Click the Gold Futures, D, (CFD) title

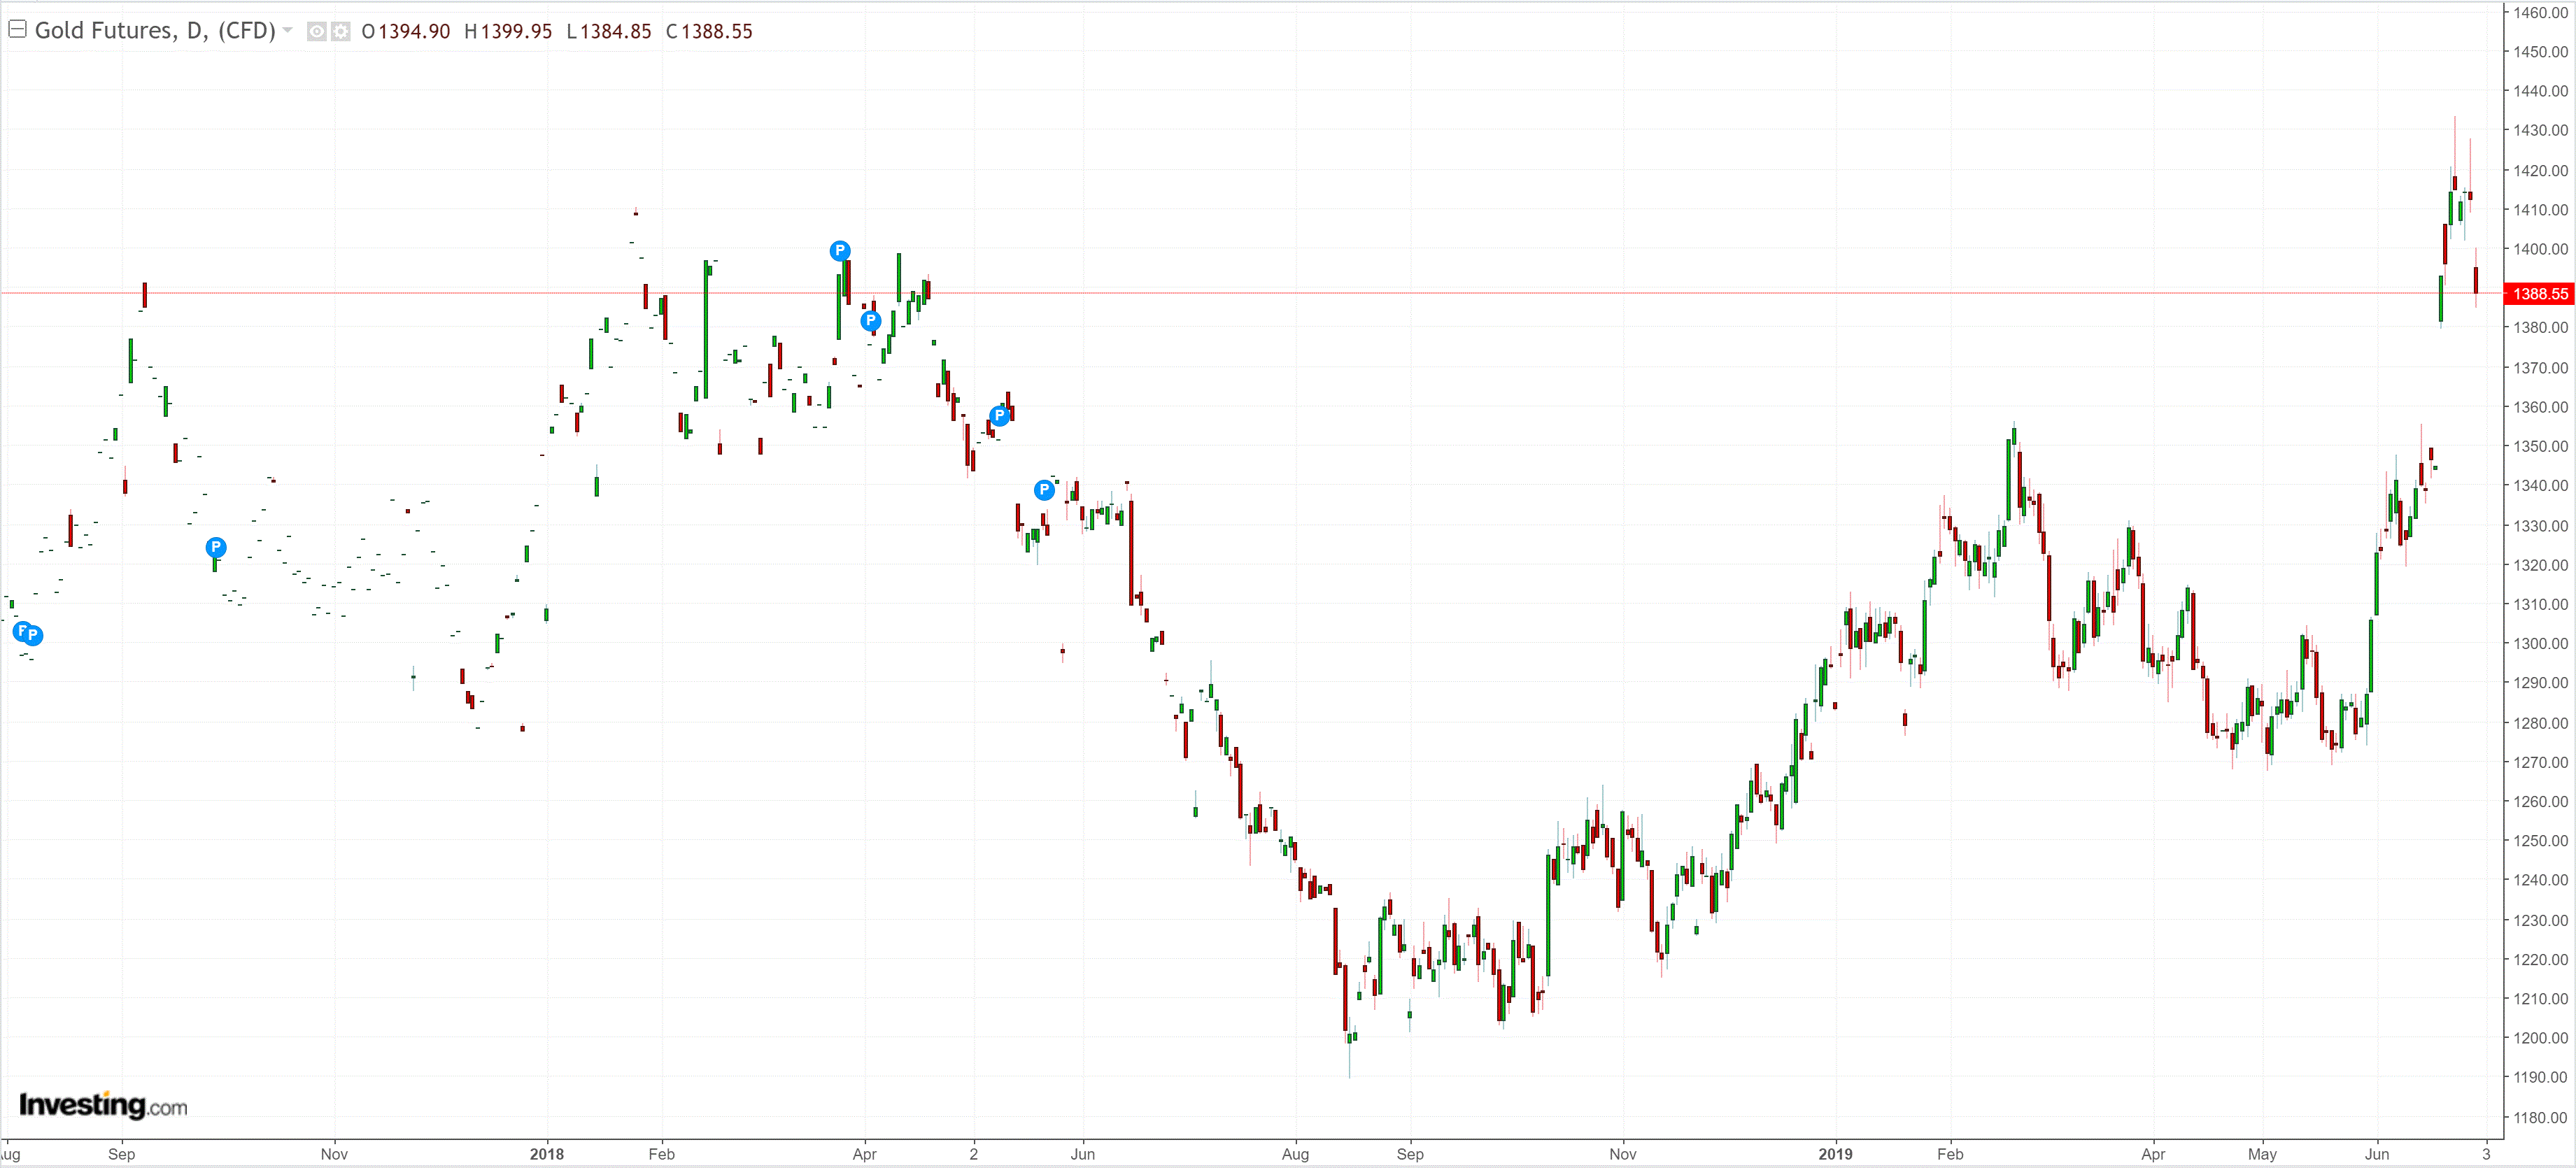[x=155, y=30]
